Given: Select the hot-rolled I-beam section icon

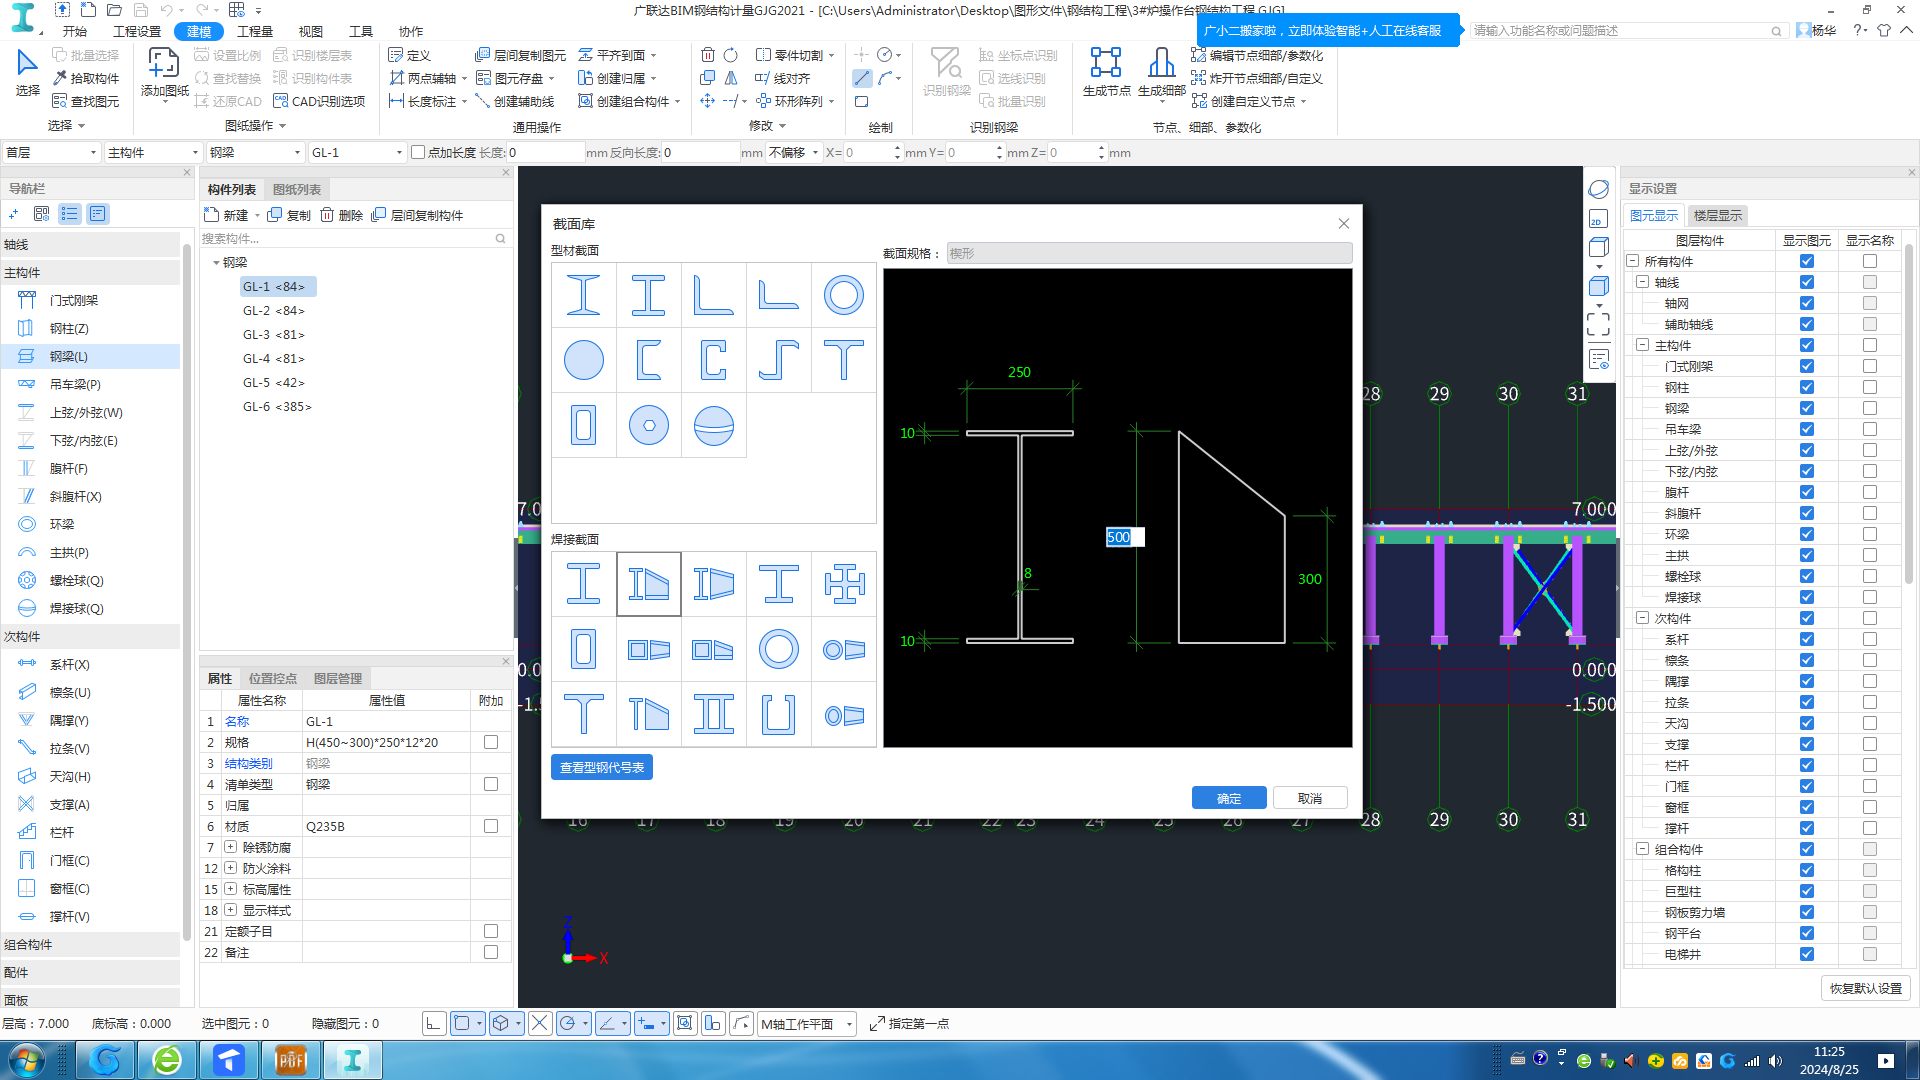Looking at the screenshot, I should coord(584,295).
